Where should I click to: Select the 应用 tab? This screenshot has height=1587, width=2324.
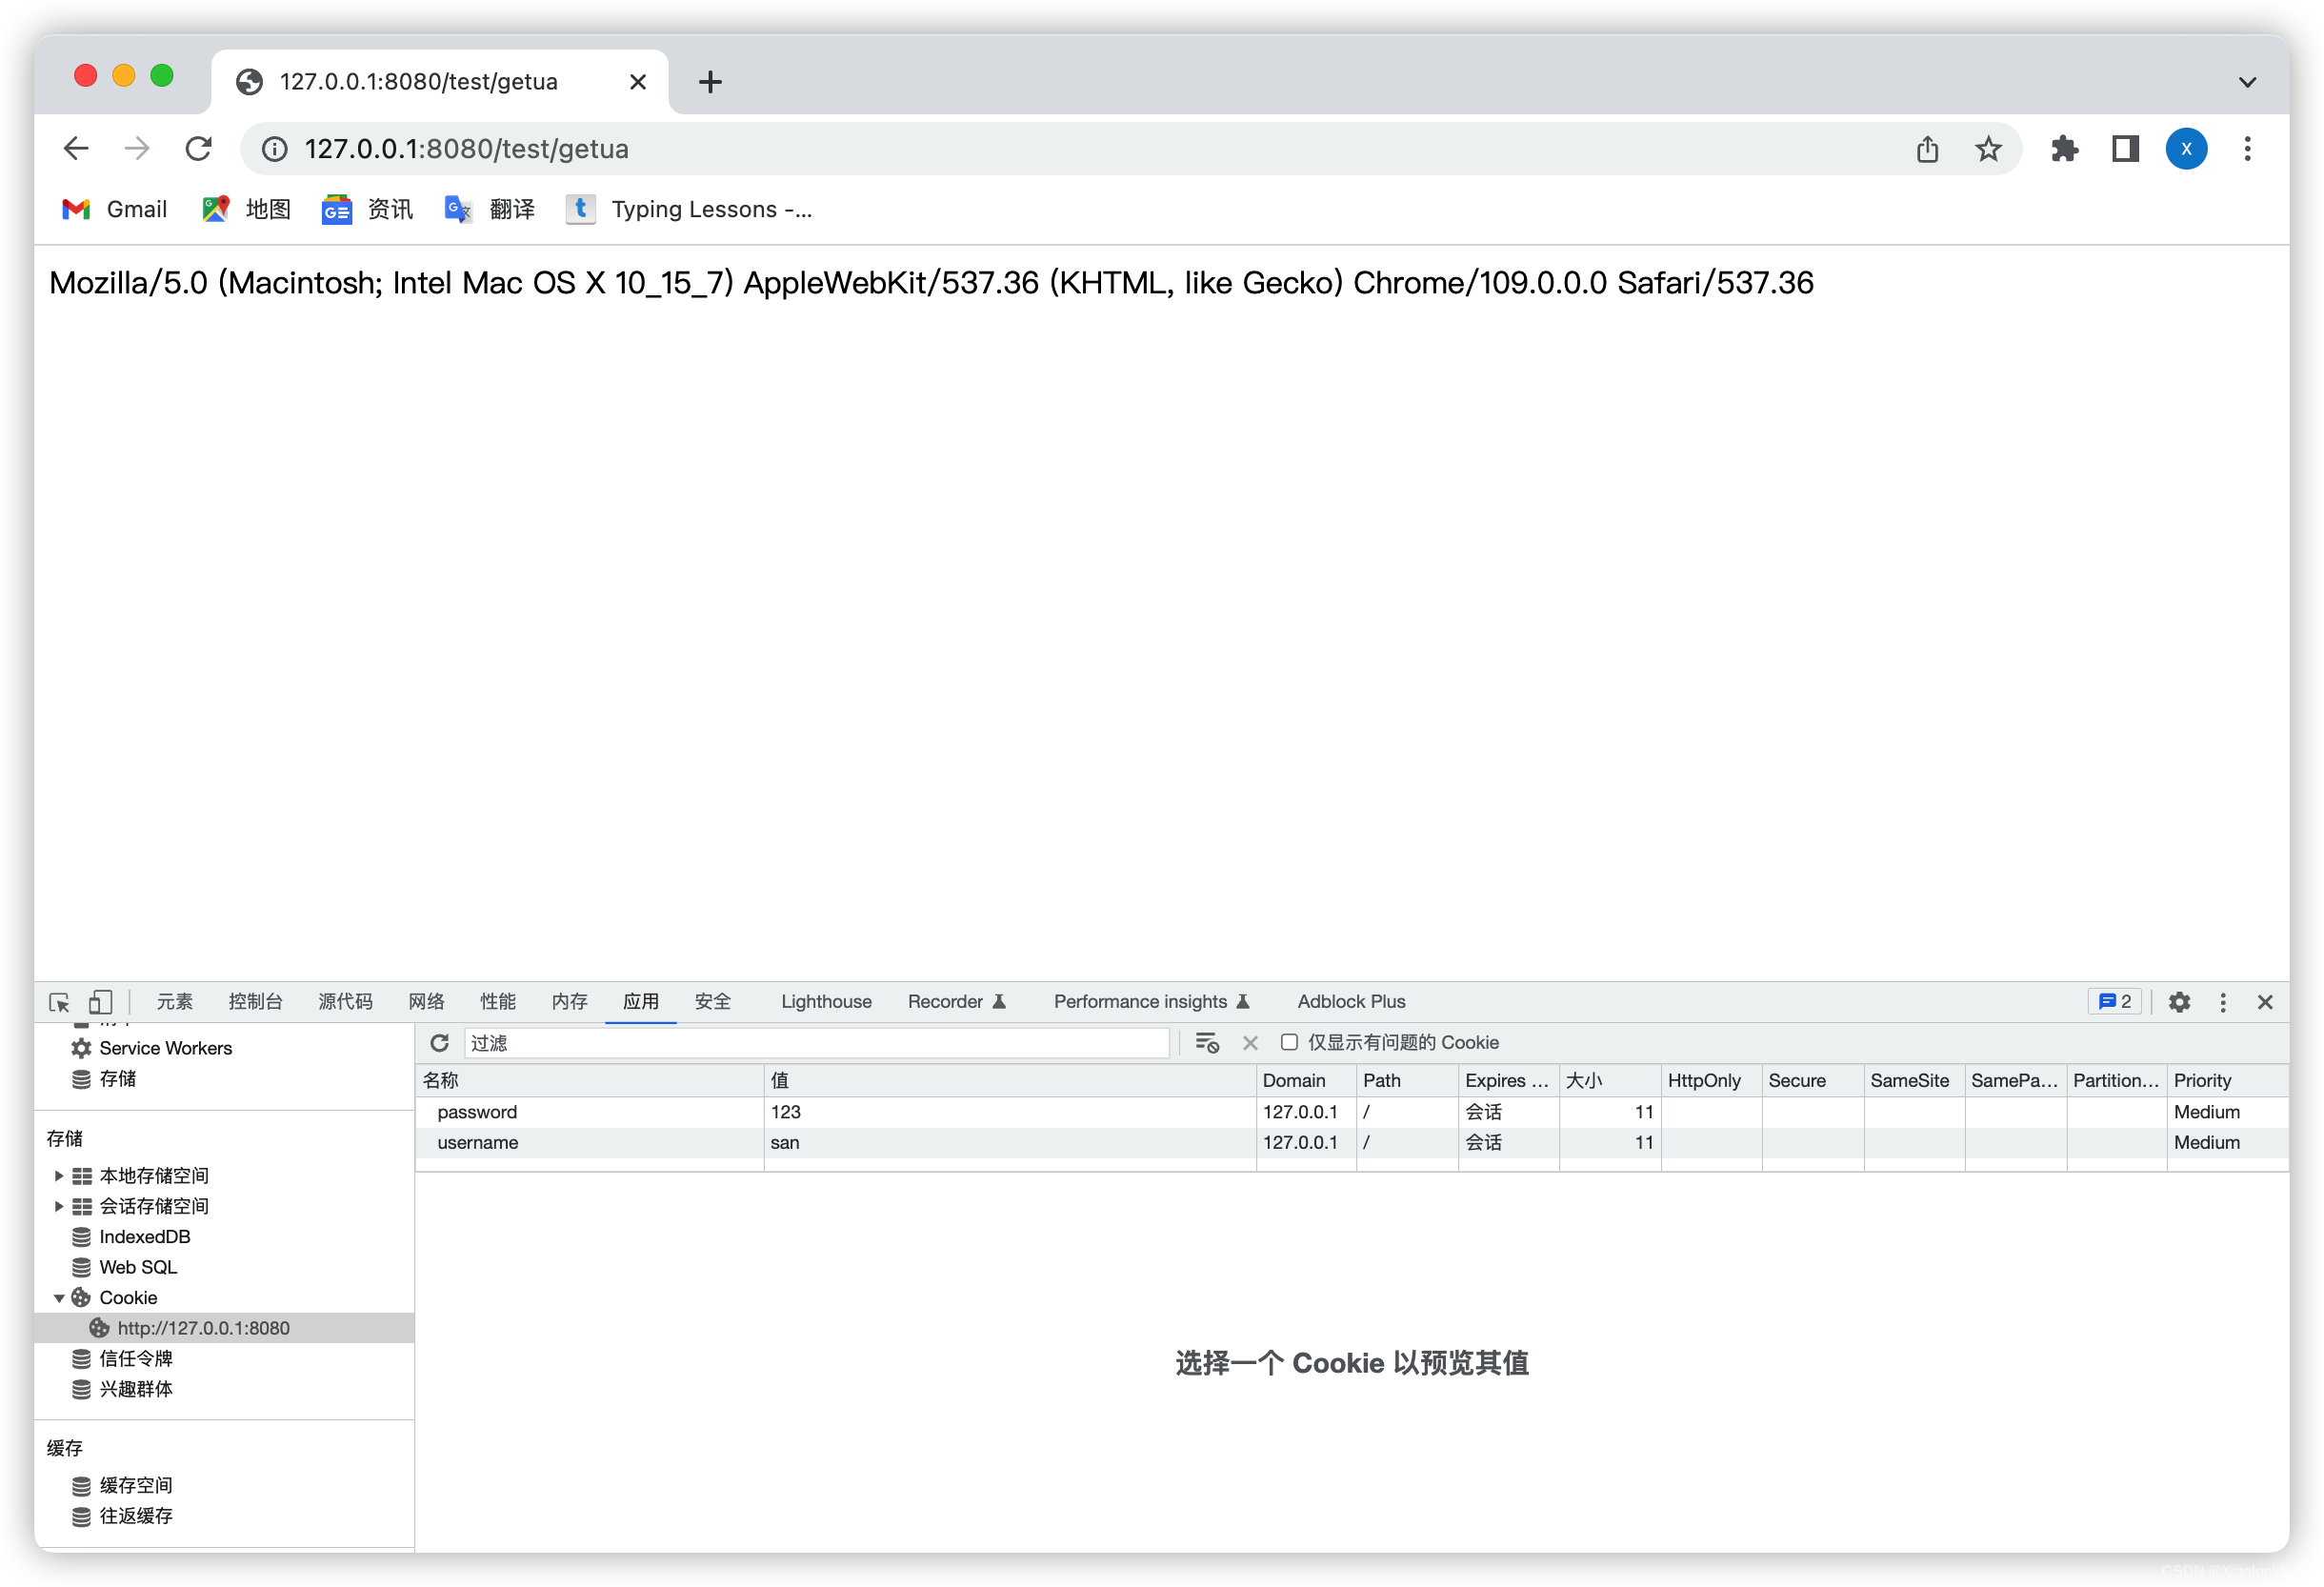(x=641, y=1002)
